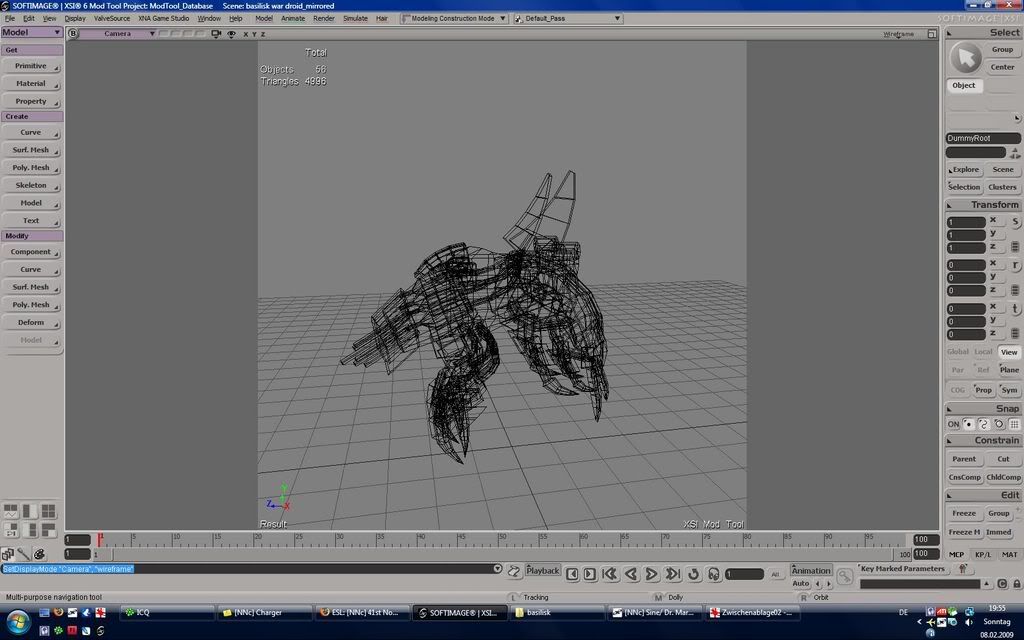Jump to last frame

673,574
